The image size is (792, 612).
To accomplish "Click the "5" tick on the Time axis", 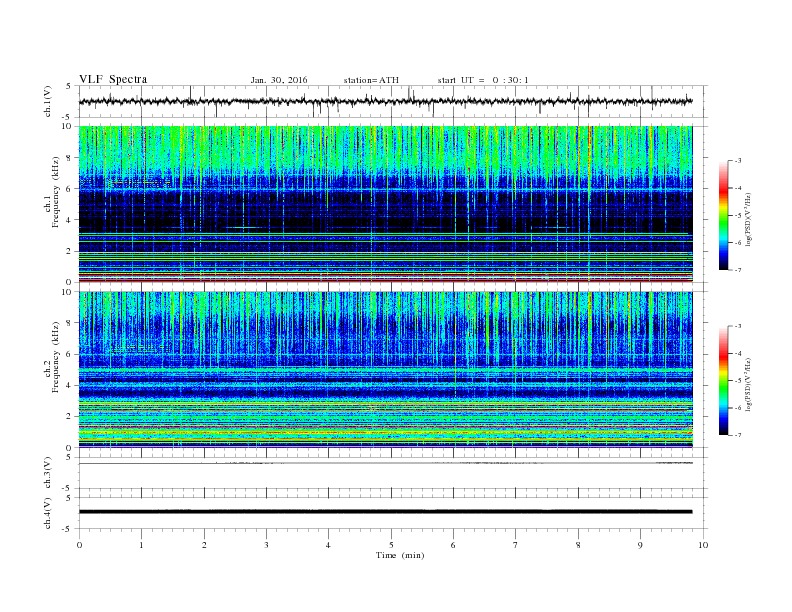I will [x=391, y=545].
